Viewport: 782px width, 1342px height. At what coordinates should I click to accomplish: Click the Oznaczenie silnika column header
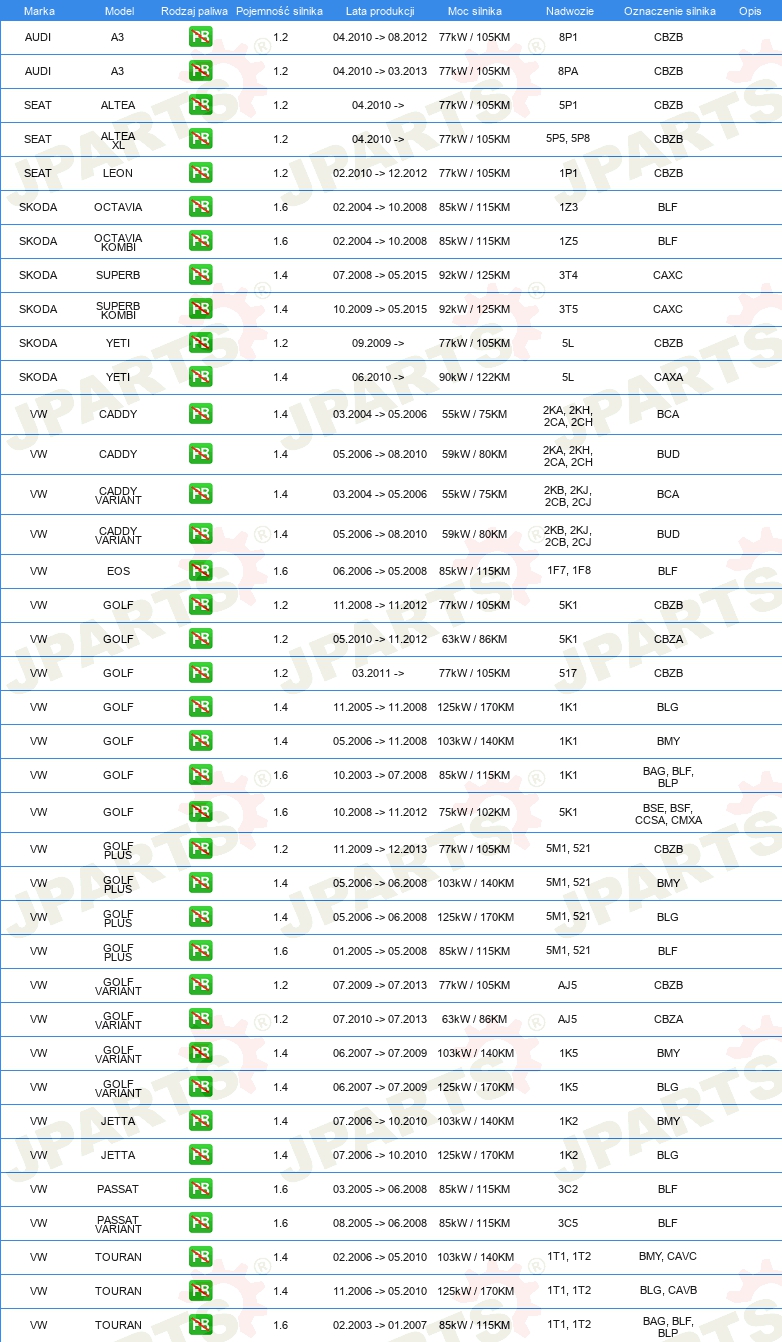[670, 10]
